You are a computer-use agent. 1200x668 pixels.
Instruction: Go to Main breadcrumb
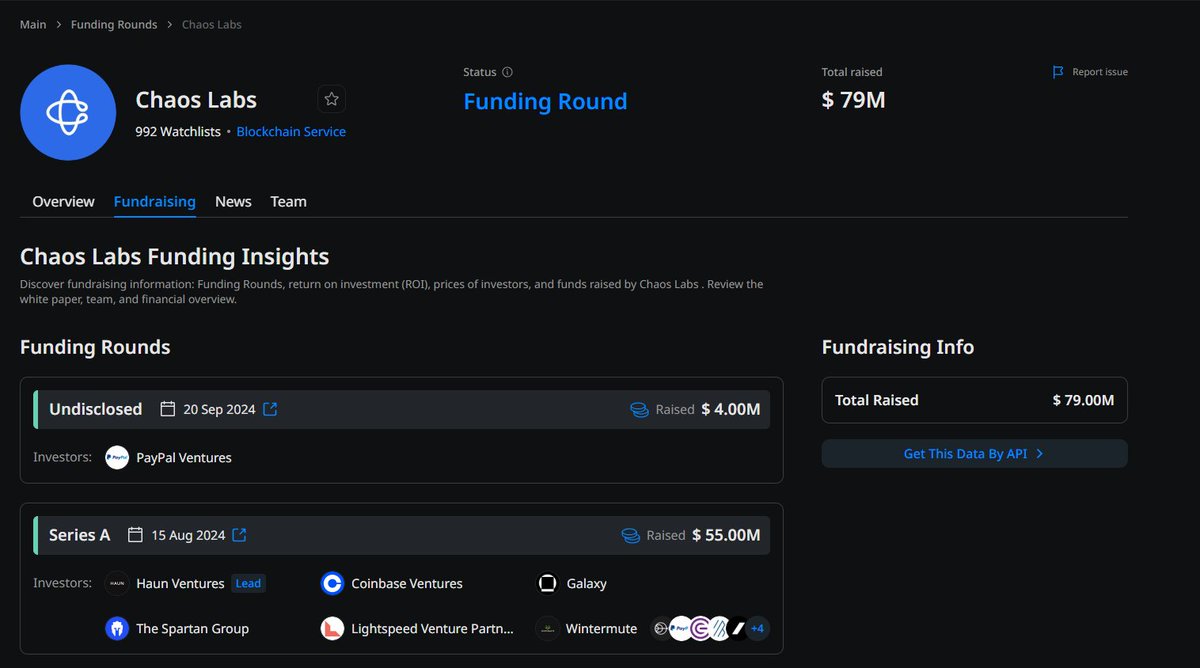[33, 24]
